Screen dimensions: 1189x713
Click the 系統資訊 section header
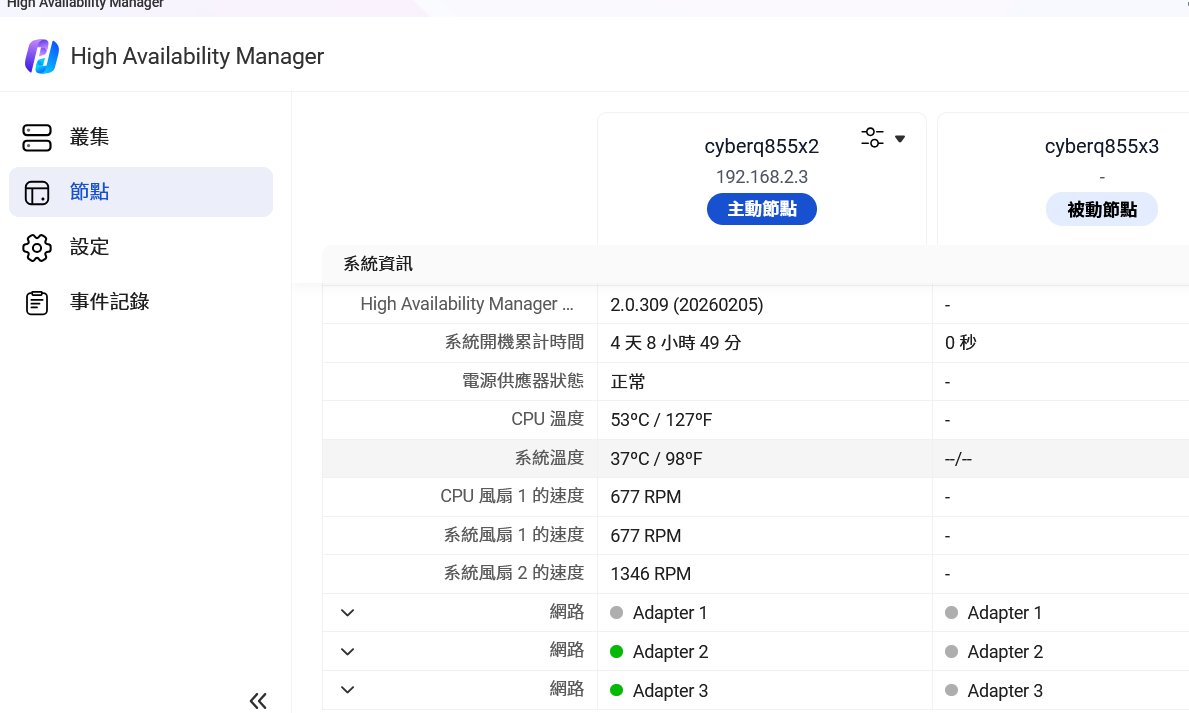pos(378,265)
